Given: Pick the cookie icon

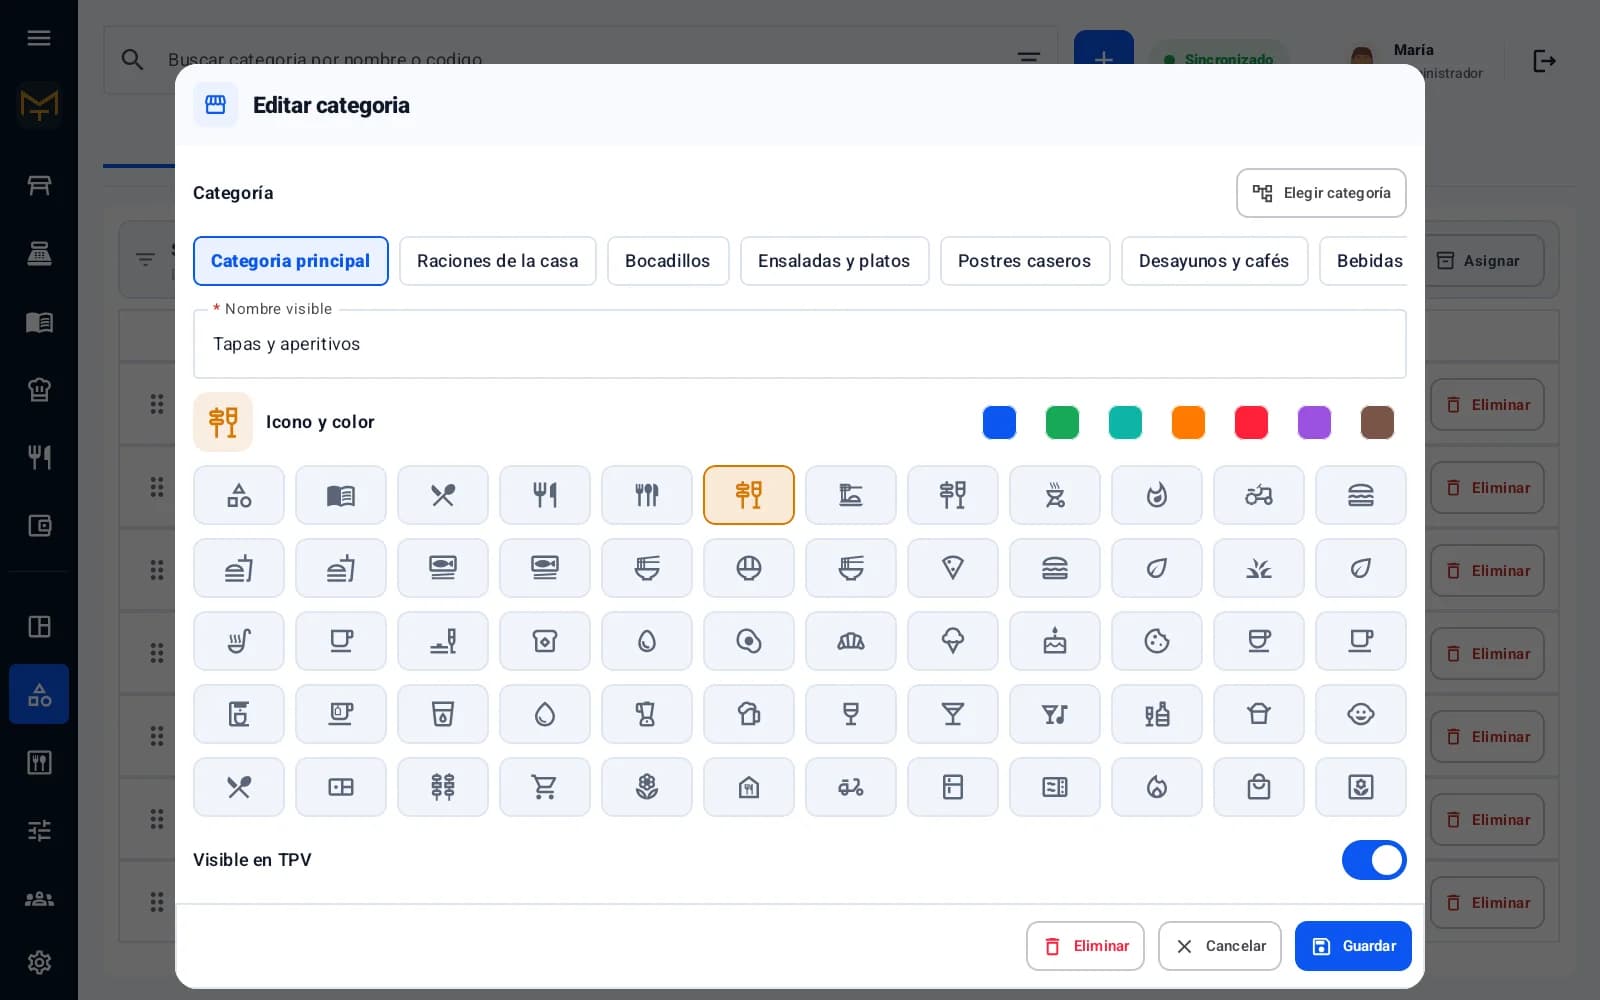Looking at the screenshot, I should 1156,641.
